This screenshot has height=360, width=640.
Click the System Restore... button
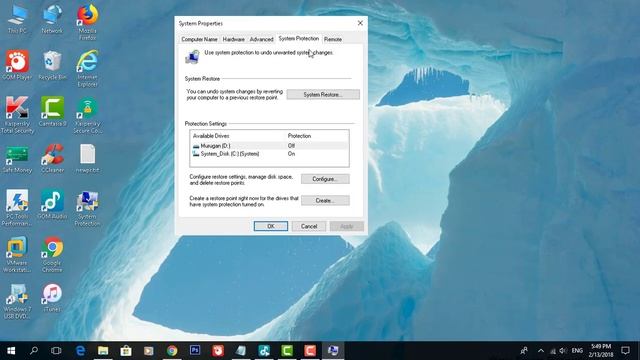(x=323, y=94)
